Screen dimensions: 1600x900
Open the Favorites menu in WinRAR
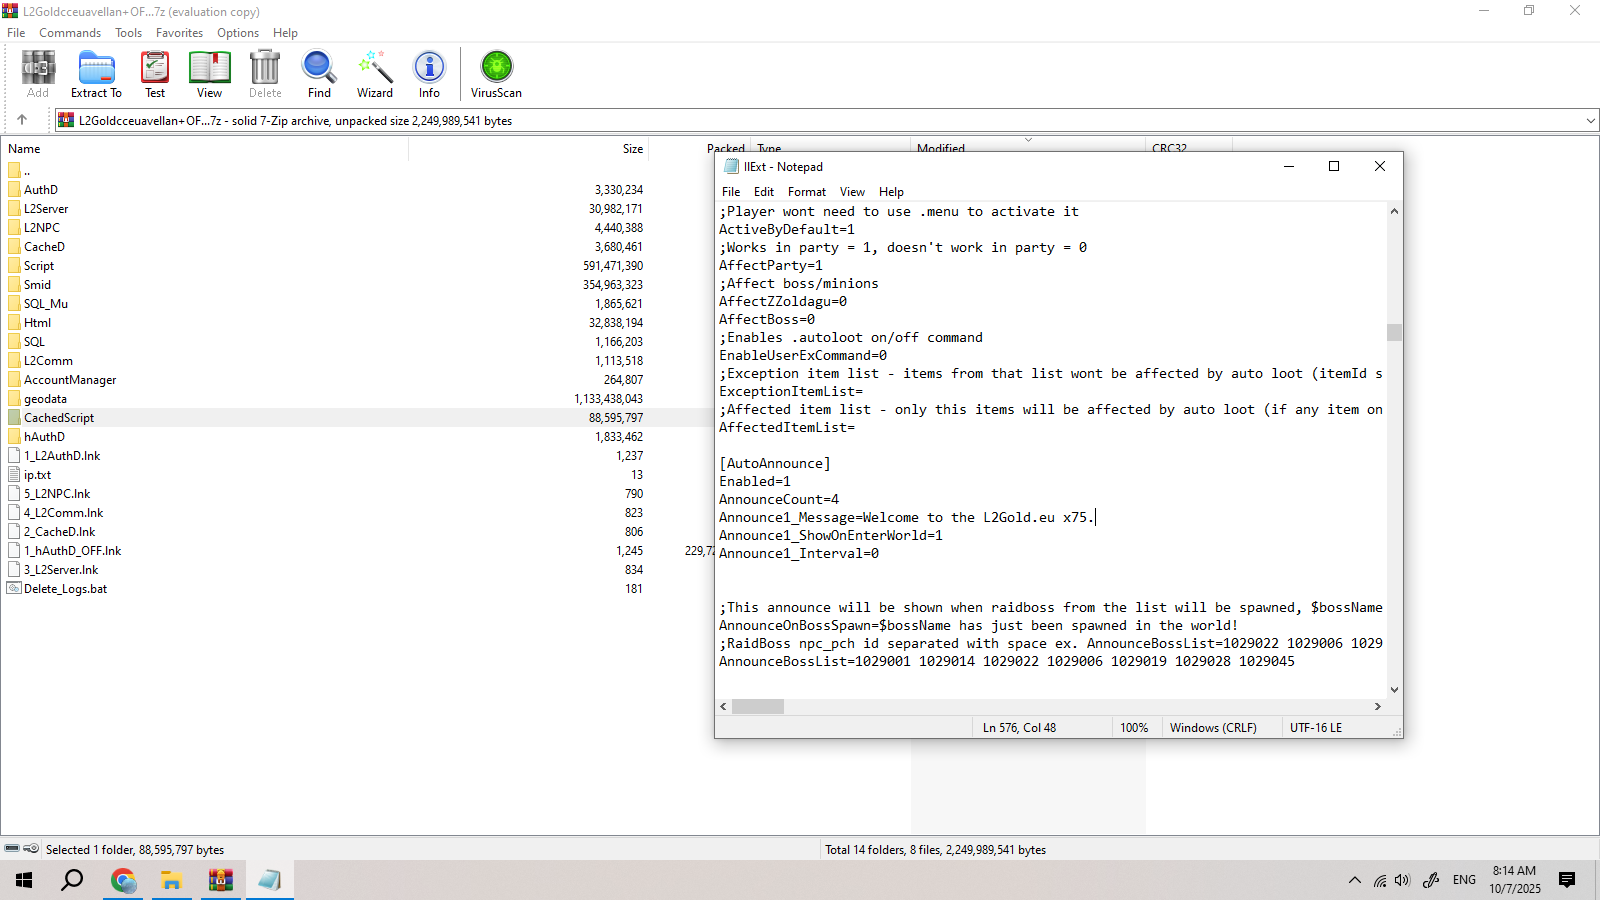179,33
